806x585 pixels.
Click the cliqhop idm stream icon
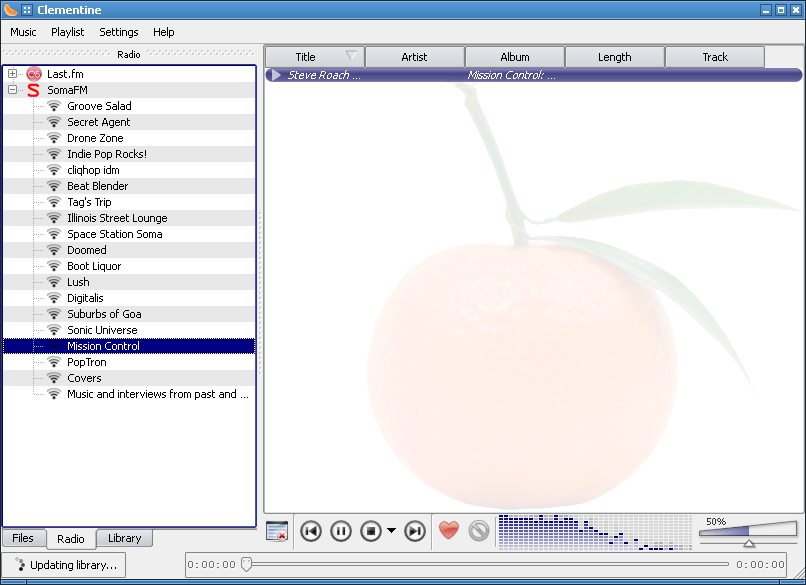coord(54,170)
